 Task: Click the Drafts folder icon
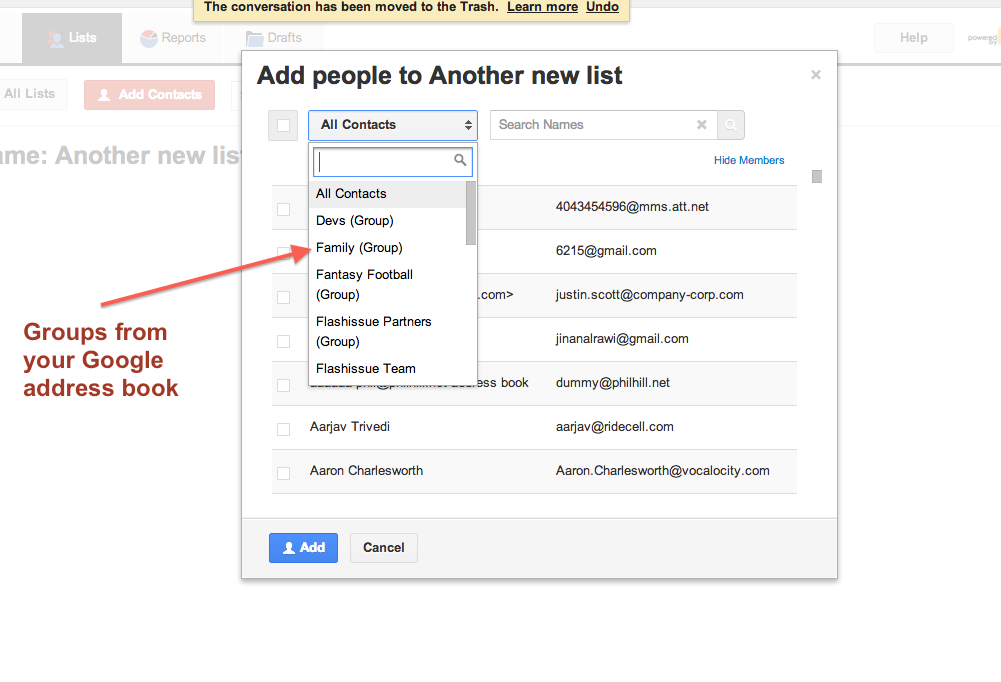point(255,39)
